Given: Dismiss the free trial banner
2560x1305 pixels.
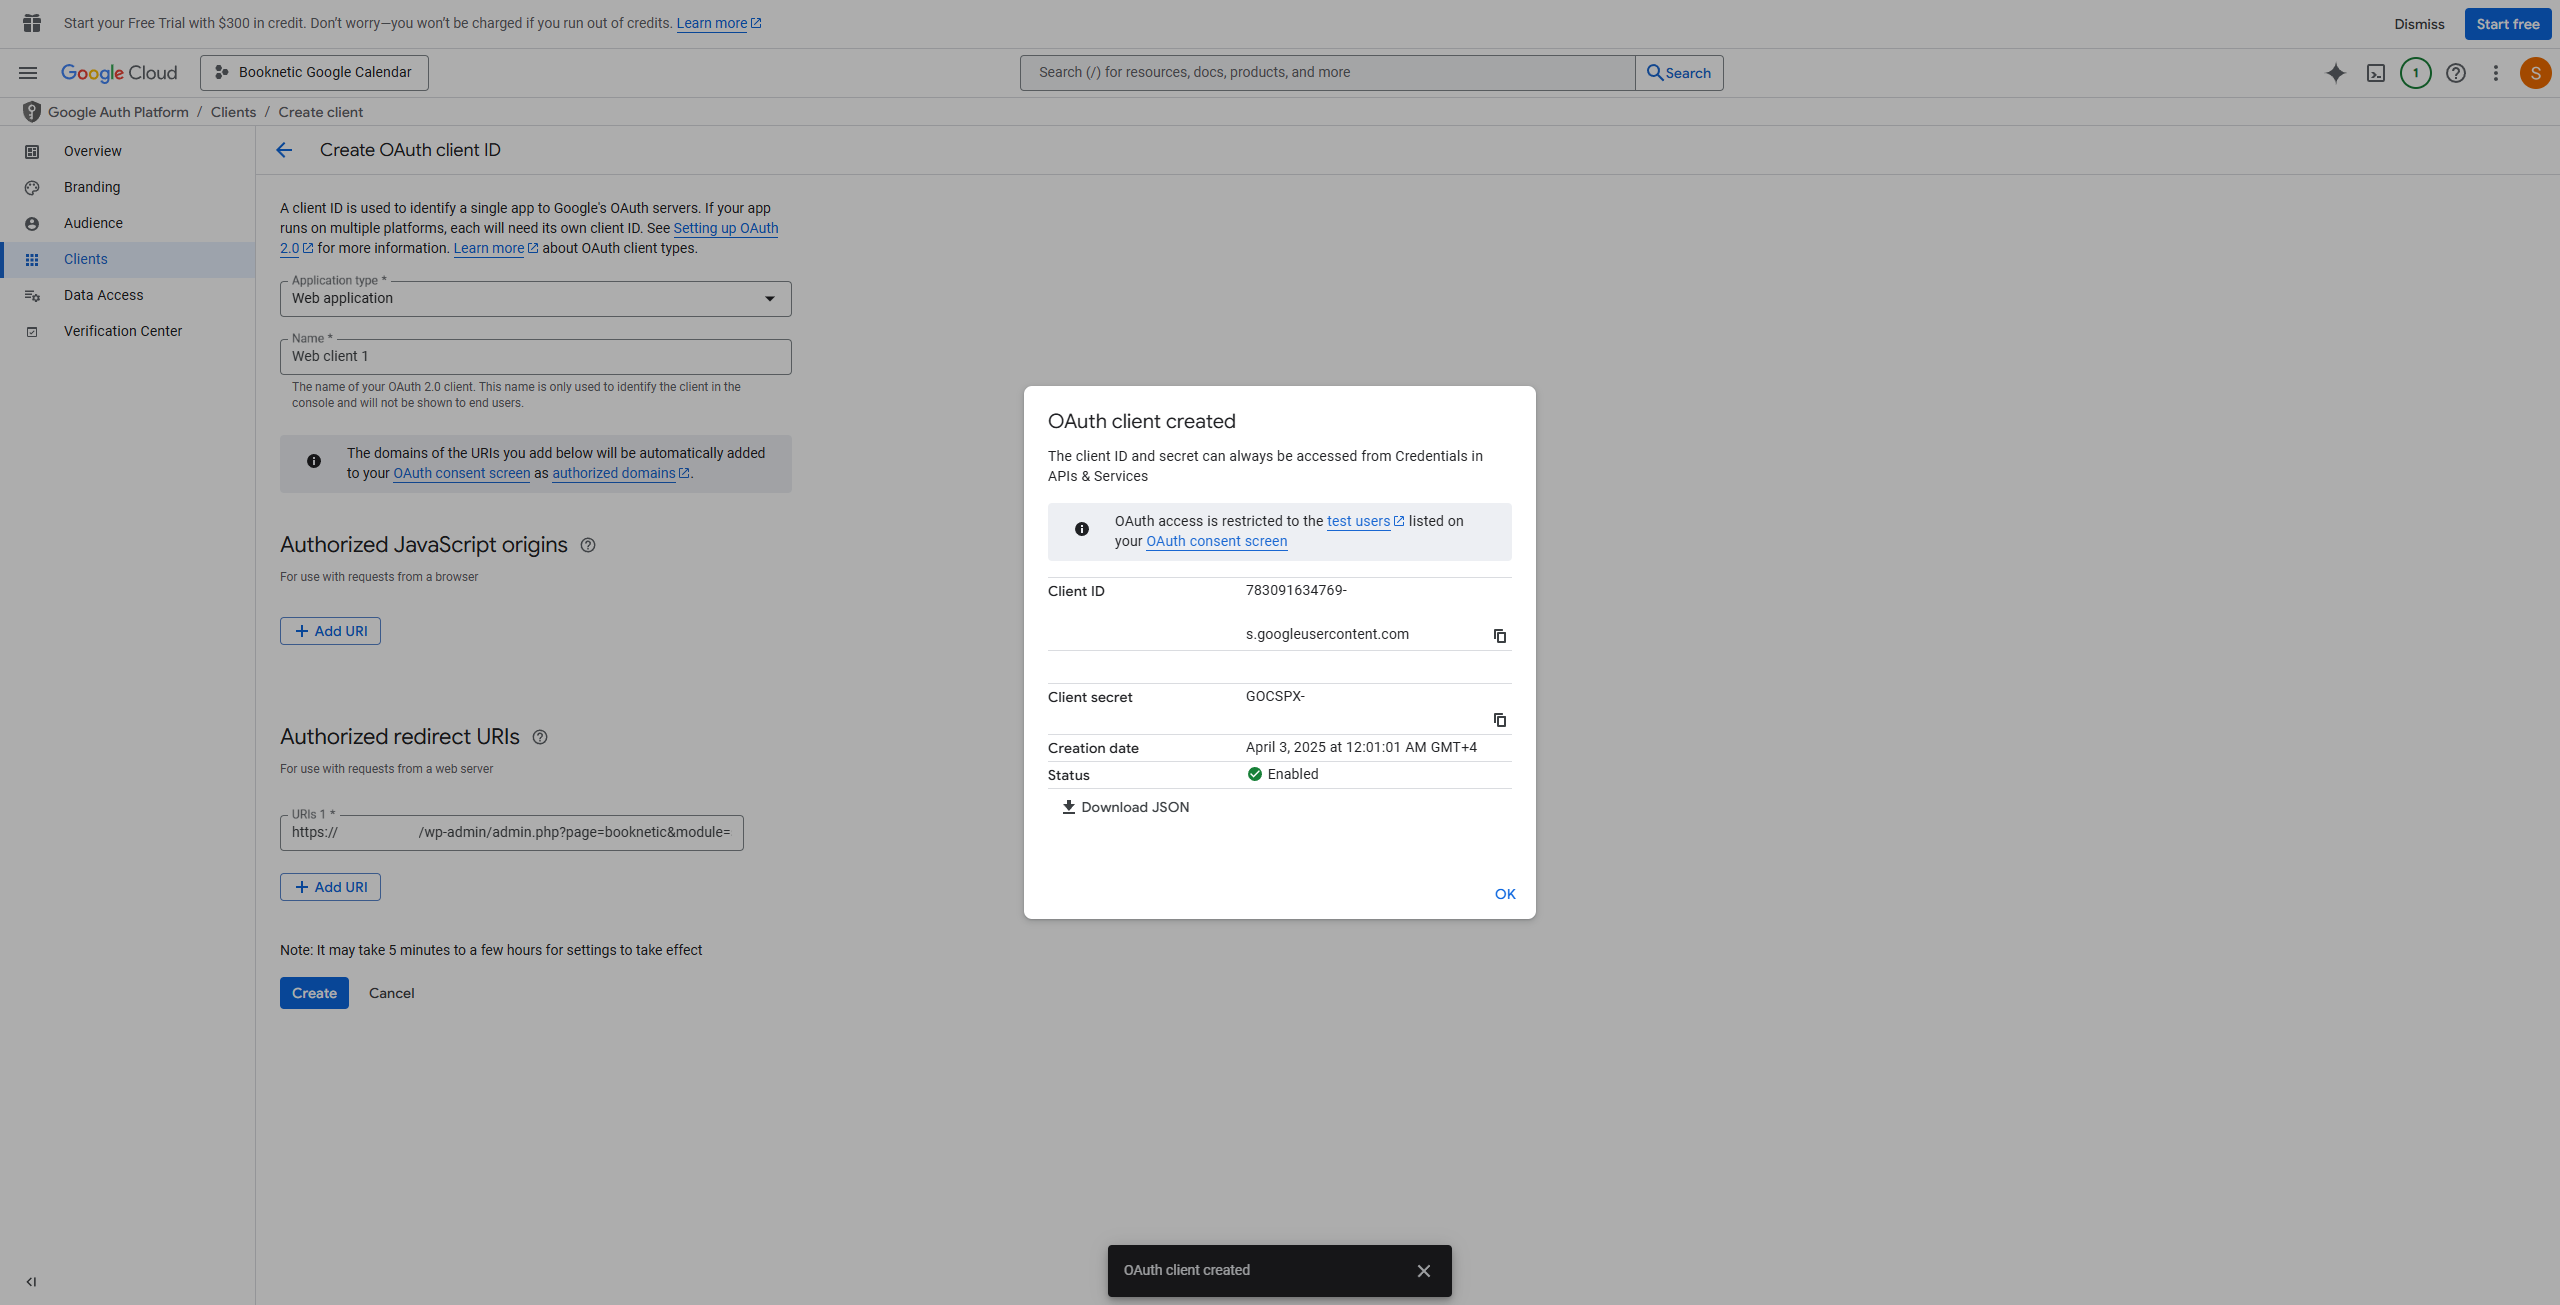Looking at the screenshot, I should [x=2419, y=24].
